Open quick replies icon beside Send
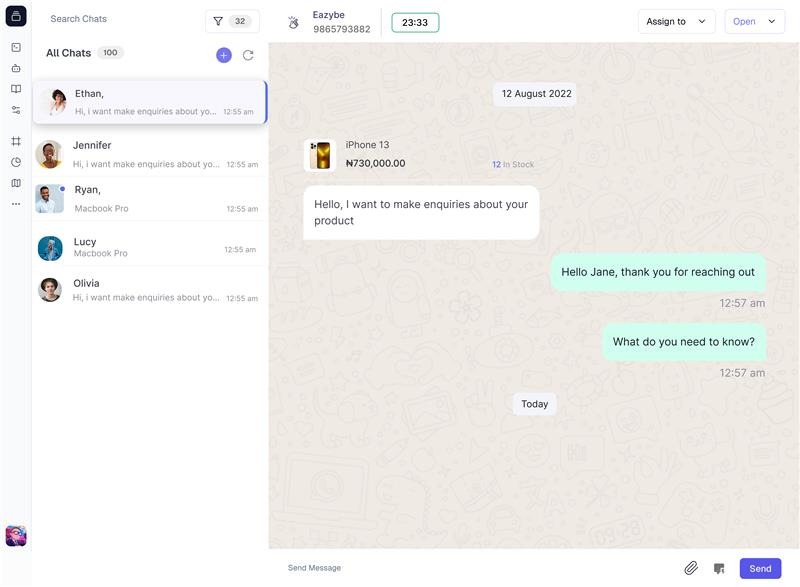The width and height of the screenshot is (800, 587). click(716, 566)
